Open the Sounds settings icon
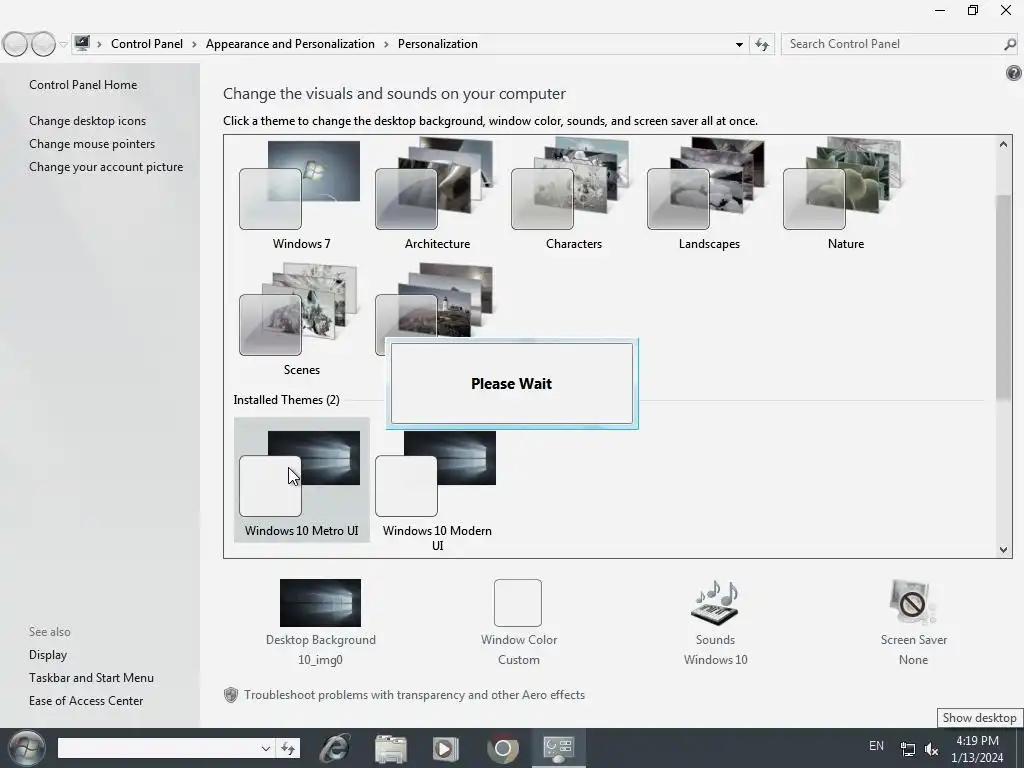1024x768 pixels. (715, 603)
